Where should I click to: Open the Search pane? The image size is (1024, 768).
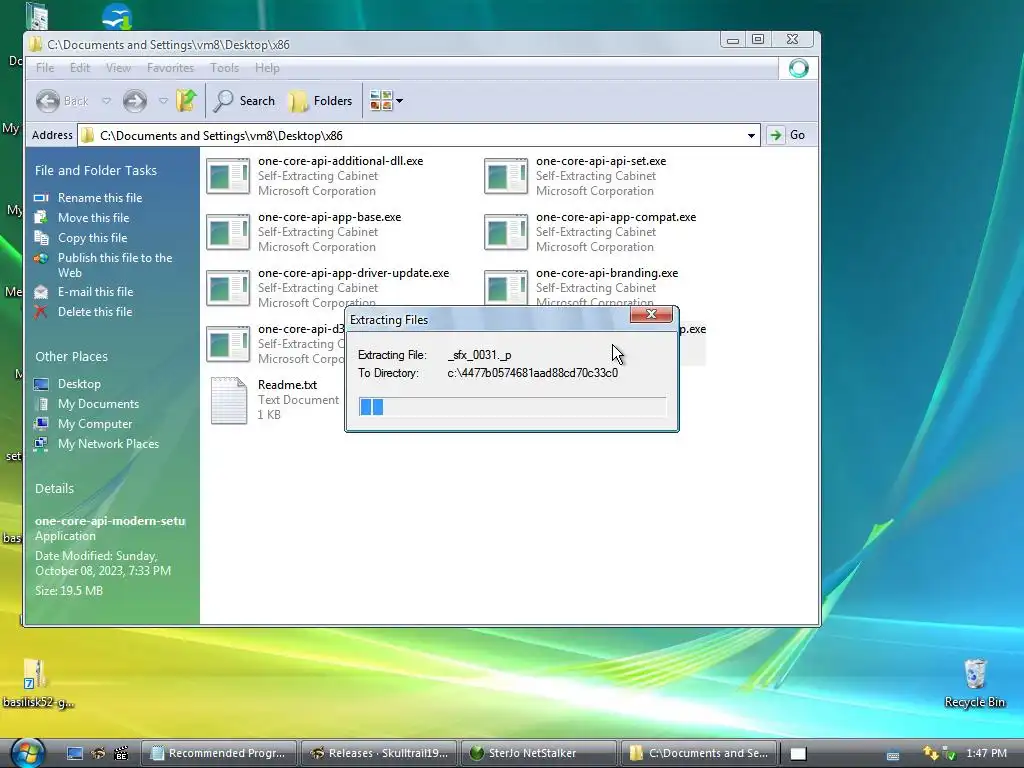(x=245, y=101)
